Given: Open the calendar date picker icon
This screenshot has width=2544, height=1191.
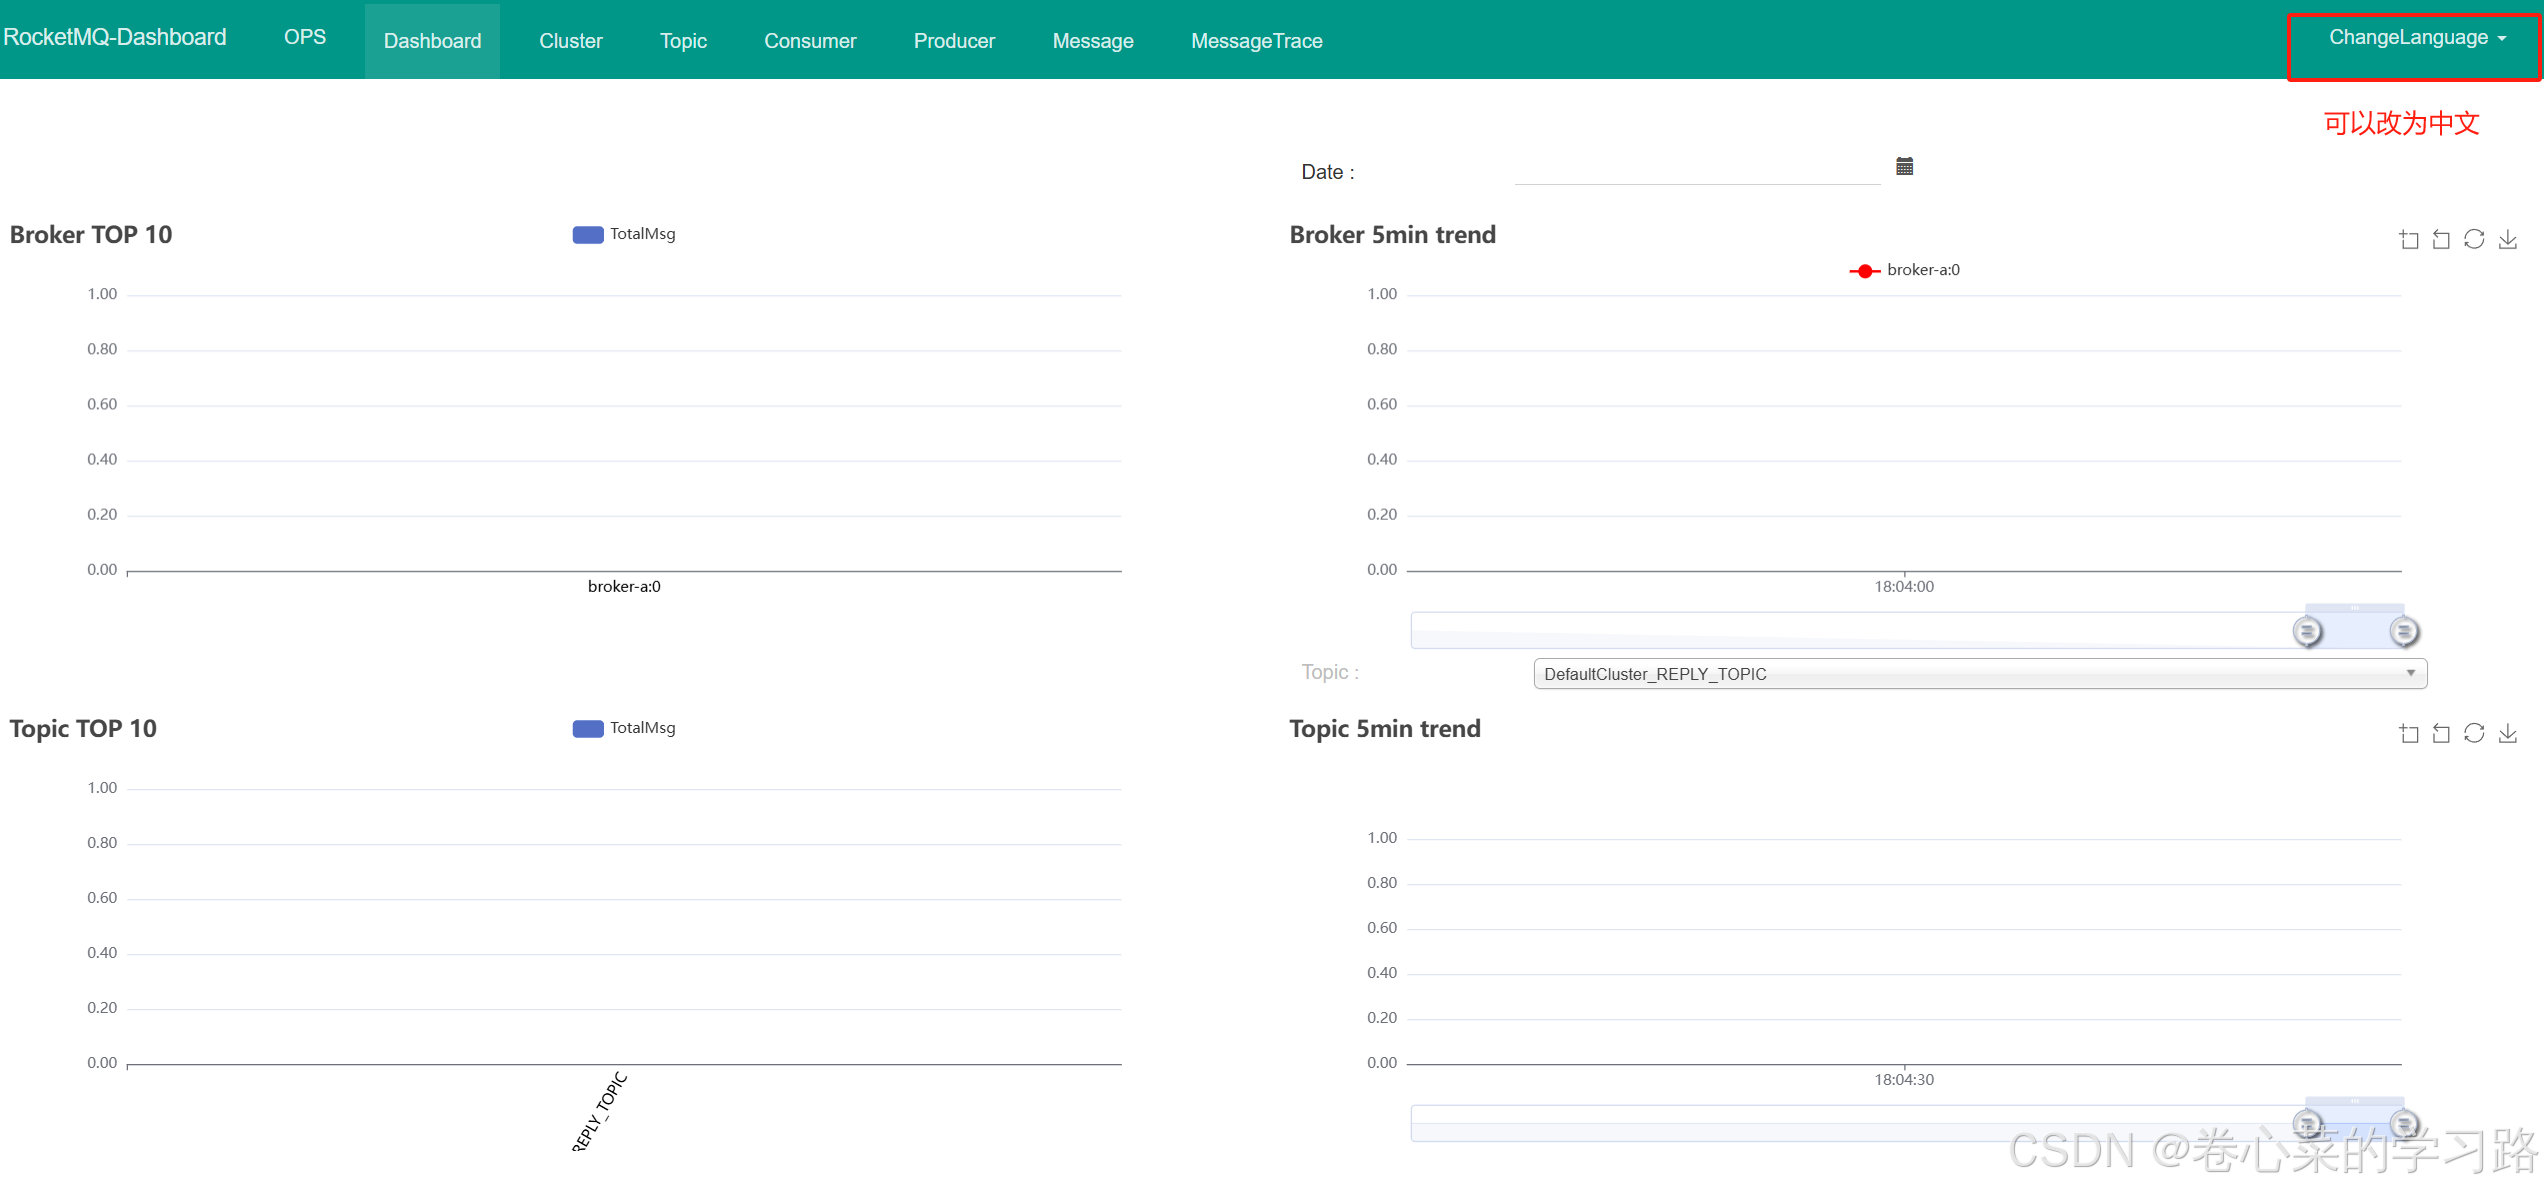Looking at the screenshot, I should (x=1904, y=167).
